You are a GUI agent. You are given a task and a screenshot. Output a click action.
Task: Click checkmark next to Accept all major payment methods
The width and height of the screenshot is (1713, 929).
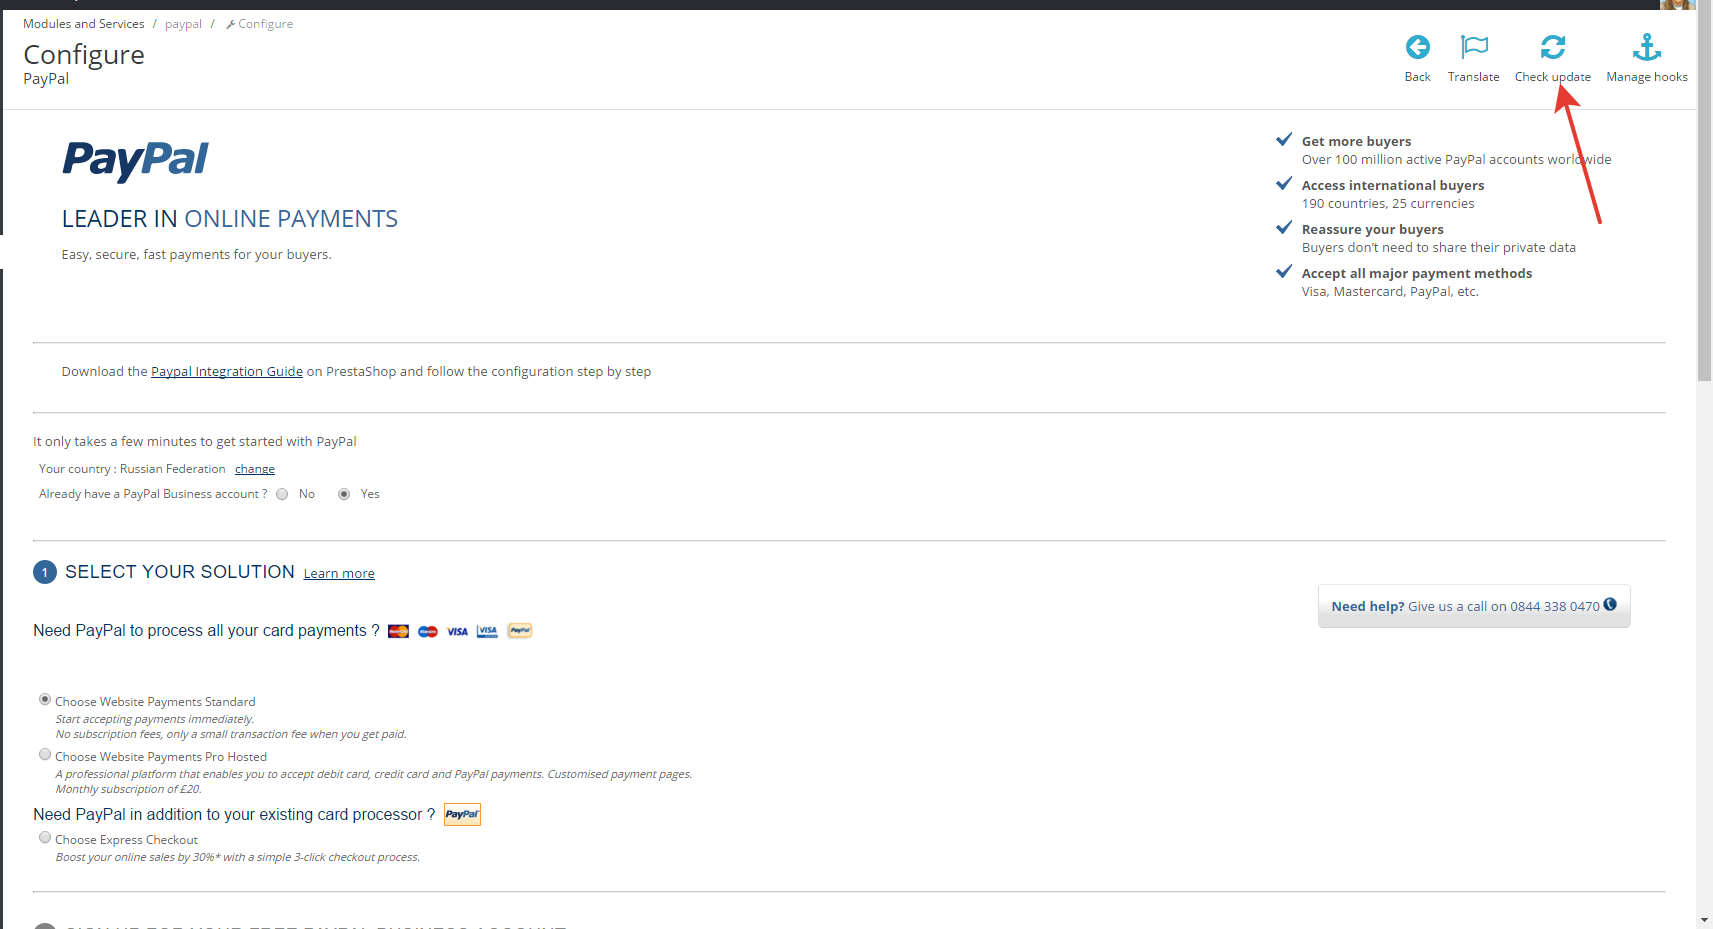1284,272
